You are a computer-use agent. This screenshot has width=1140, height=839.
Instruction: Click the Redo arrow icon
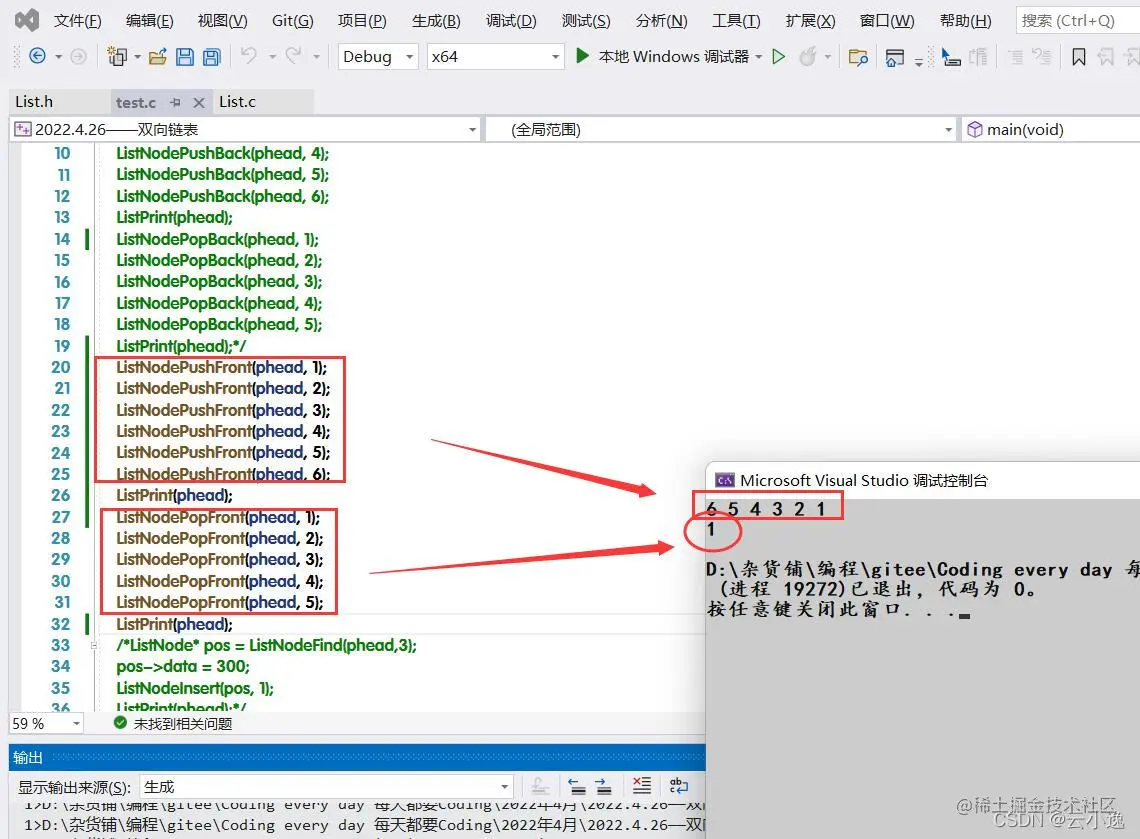click(x=293, y=55)
